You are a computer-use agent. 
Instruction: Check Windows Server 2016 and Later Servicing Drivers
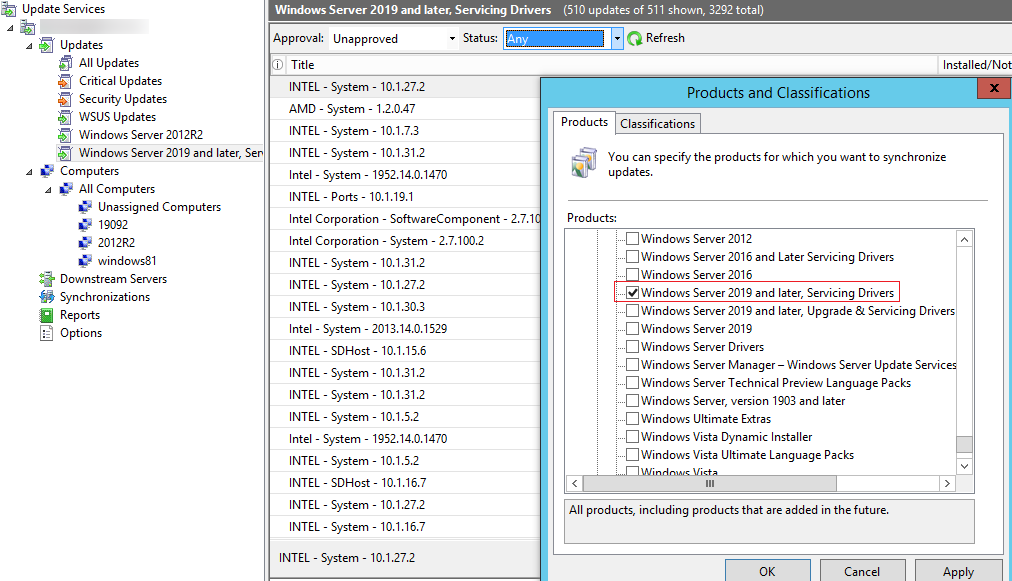(632, 257)
